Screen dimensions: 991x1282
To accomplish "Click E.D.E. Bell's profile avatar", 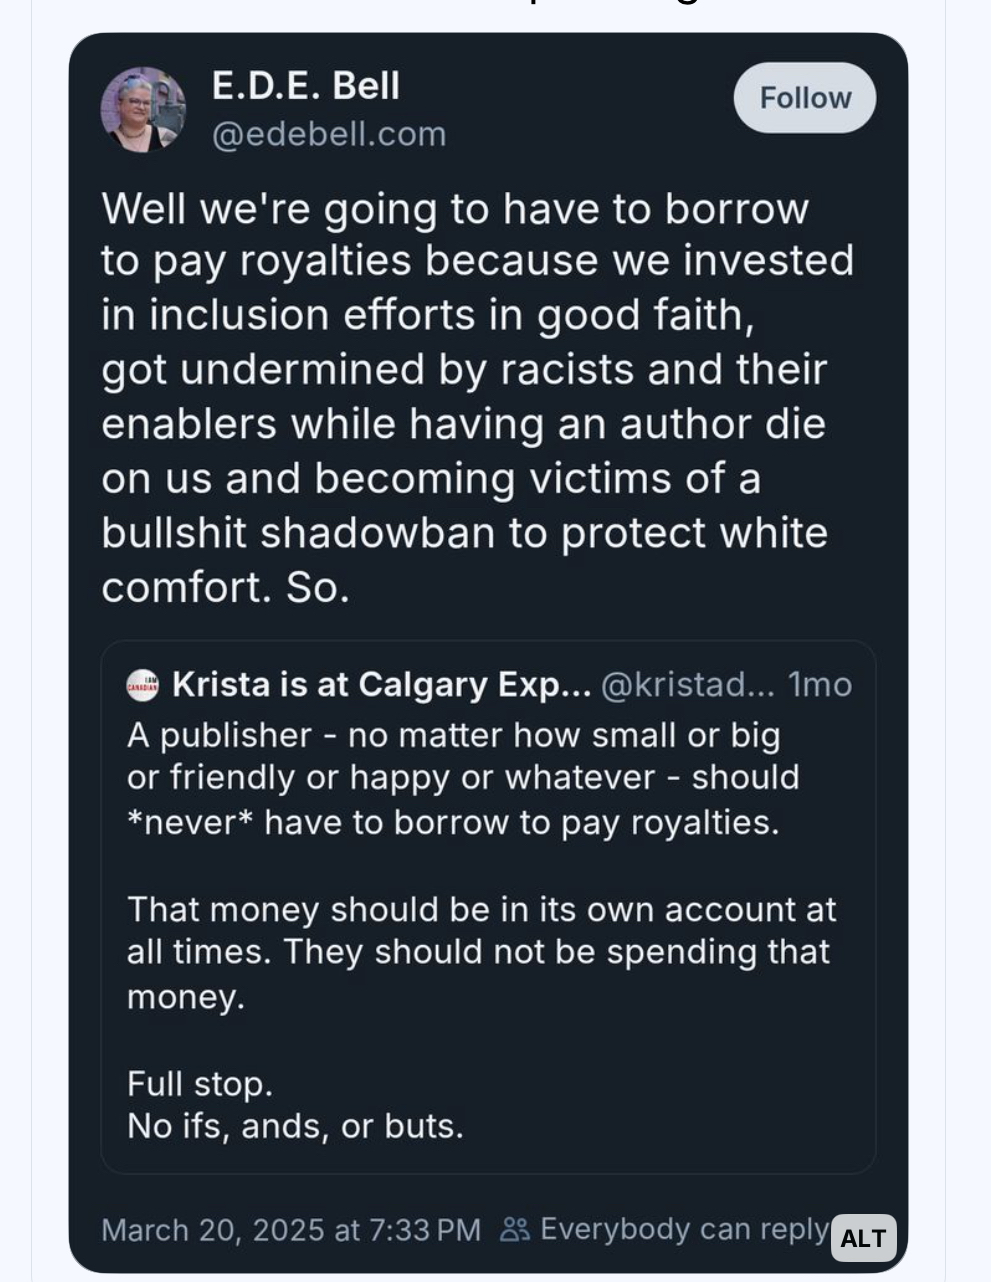I will point(143,109).
